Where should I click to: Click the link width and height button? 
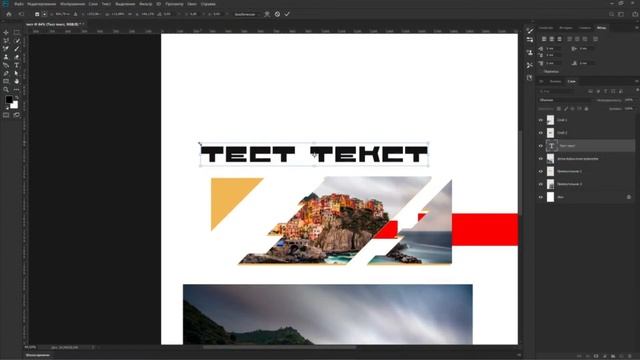tap(130, 14)
